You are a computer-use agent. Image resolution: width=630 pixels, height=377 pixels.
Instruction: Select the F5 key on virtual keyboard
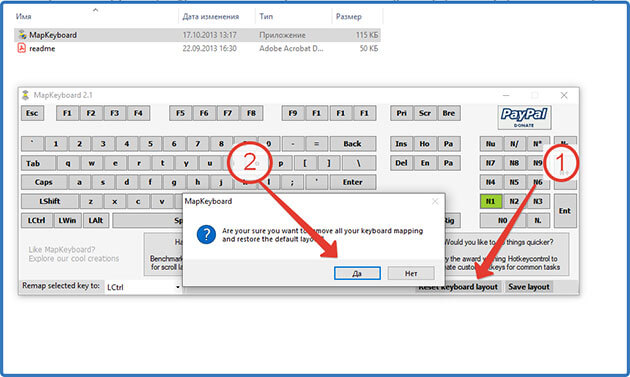pos(180,113)
